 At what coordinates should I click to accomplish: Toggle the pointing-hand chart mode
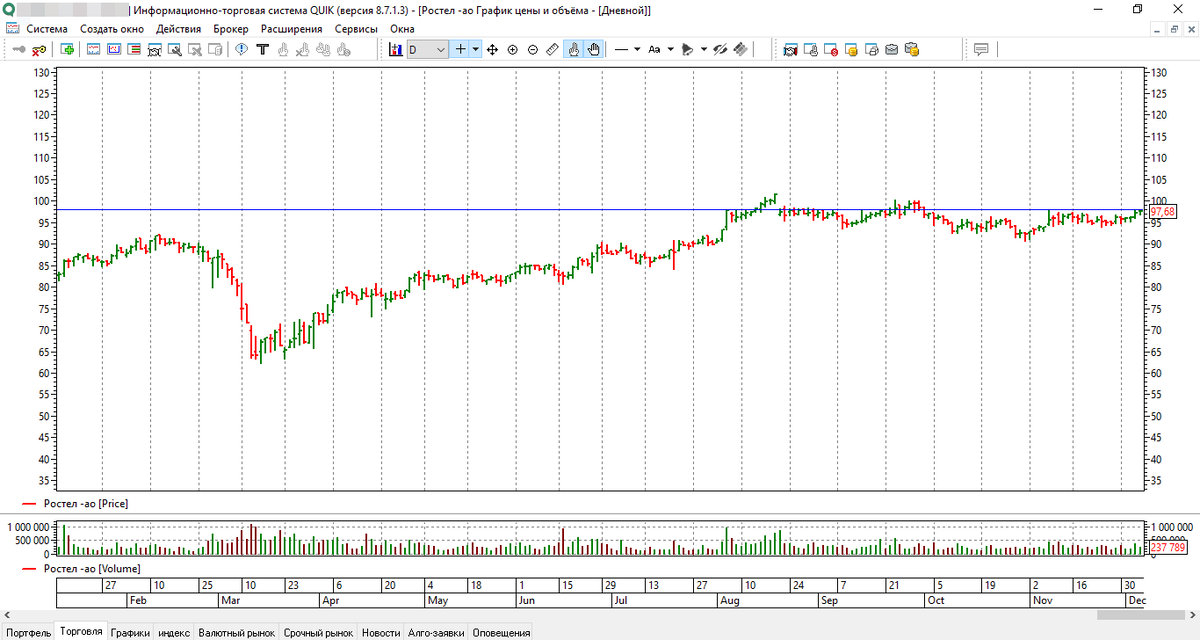pos(574,49)
